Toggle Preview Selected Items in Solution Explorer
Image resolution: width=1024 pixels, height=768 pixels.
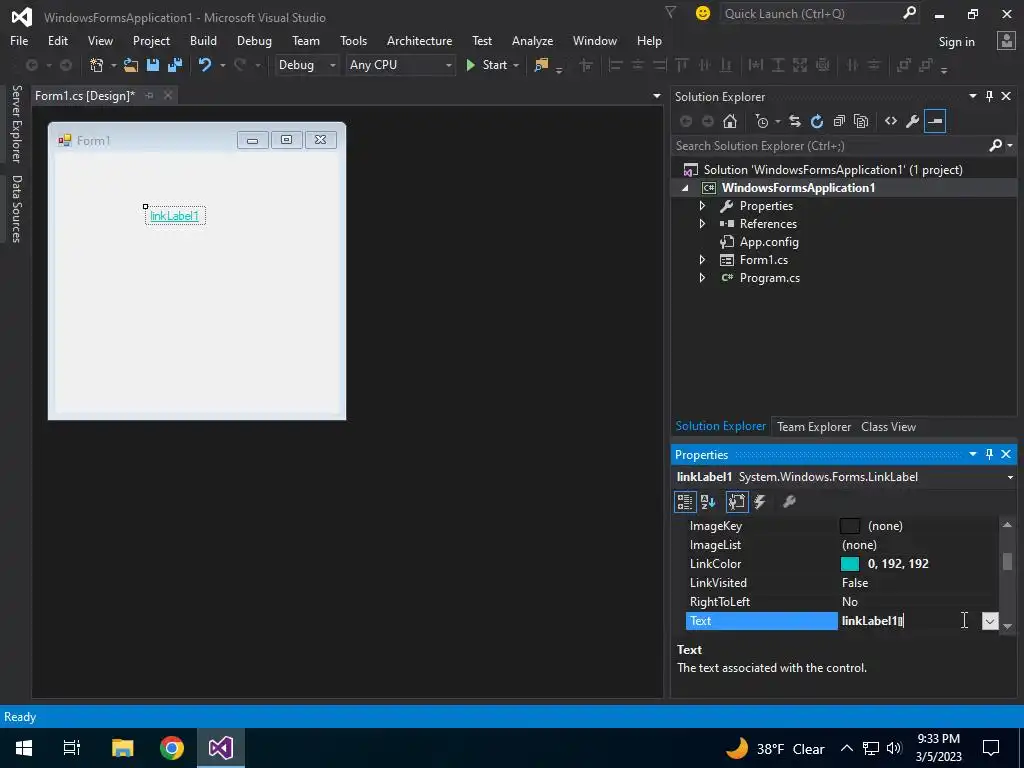point(935,121)
